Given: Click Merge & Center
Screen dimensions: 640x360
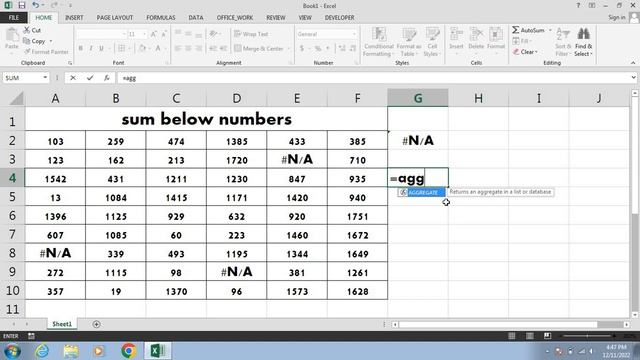Looking at the screenshot, I should [x=259, y=49].
